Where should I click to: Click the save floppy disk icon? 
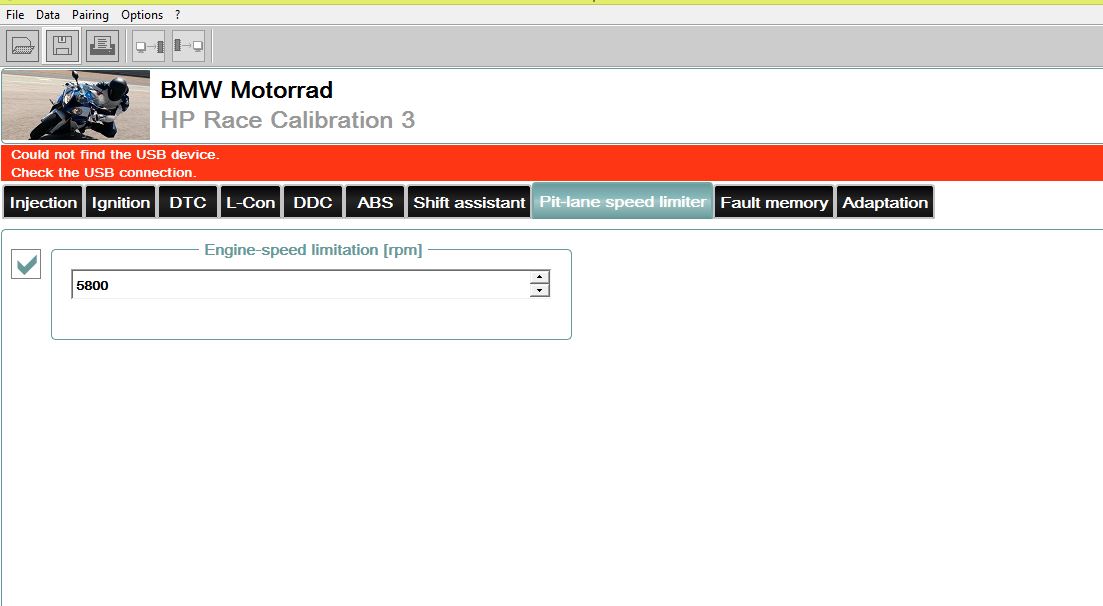(x=62, y=46)
